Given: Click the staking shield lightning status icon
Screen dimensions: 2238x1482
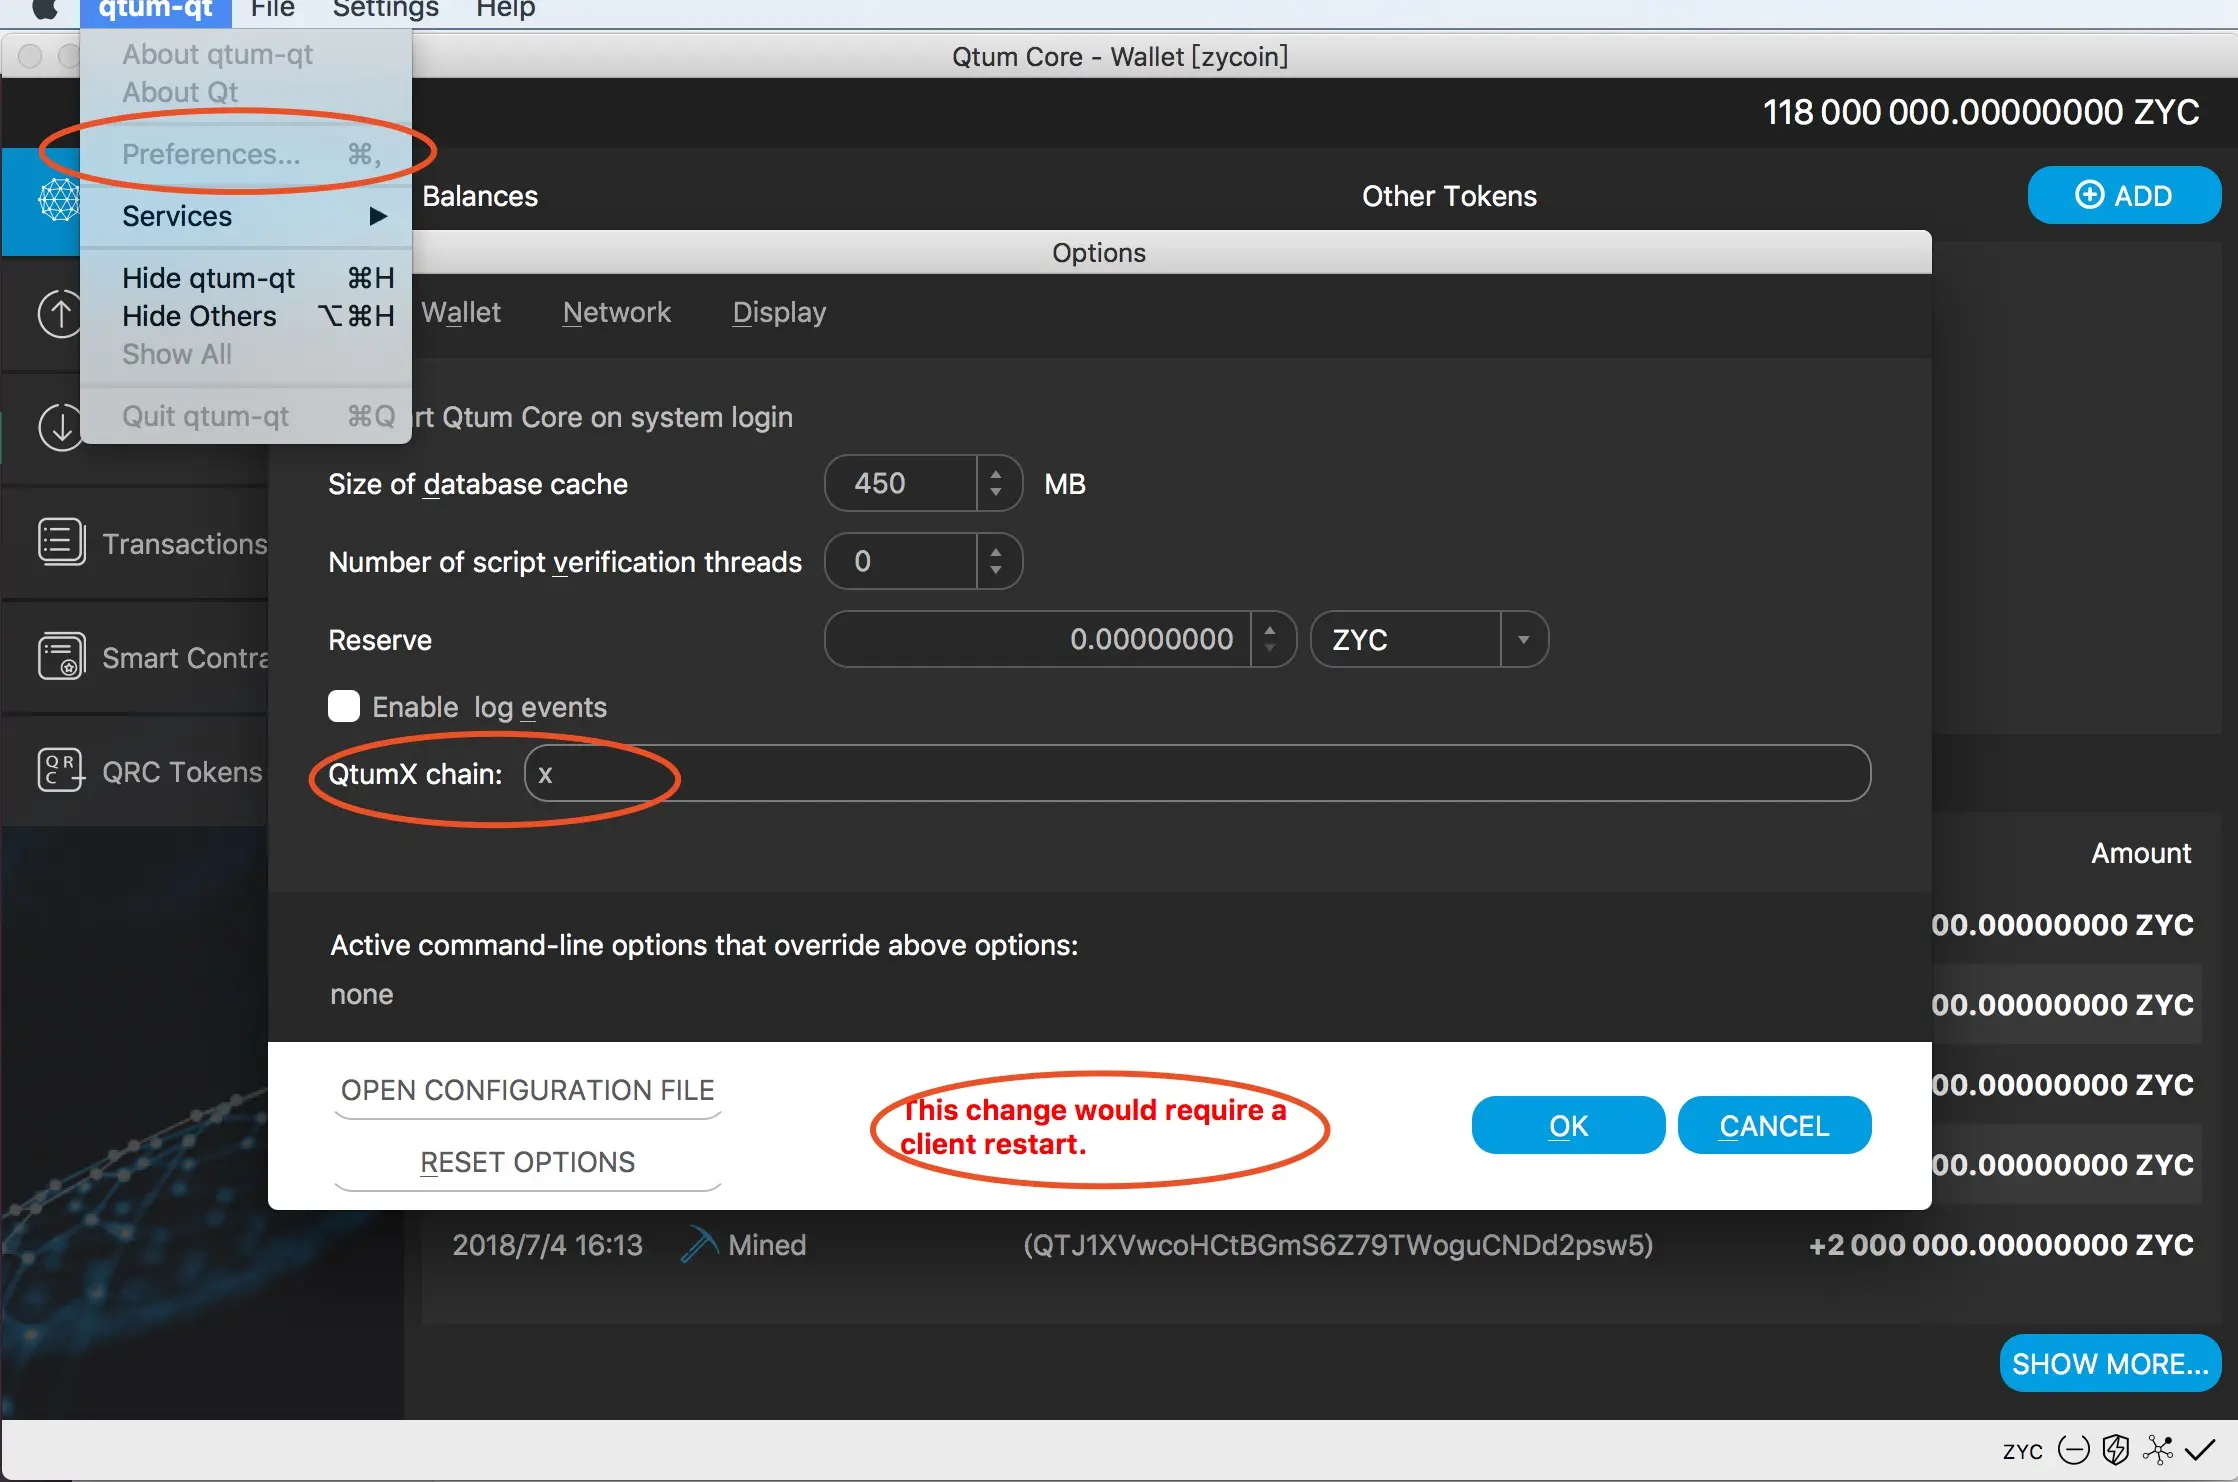Looking at the screenshot, I should pyautogui.click(x=2115, y=1449).
